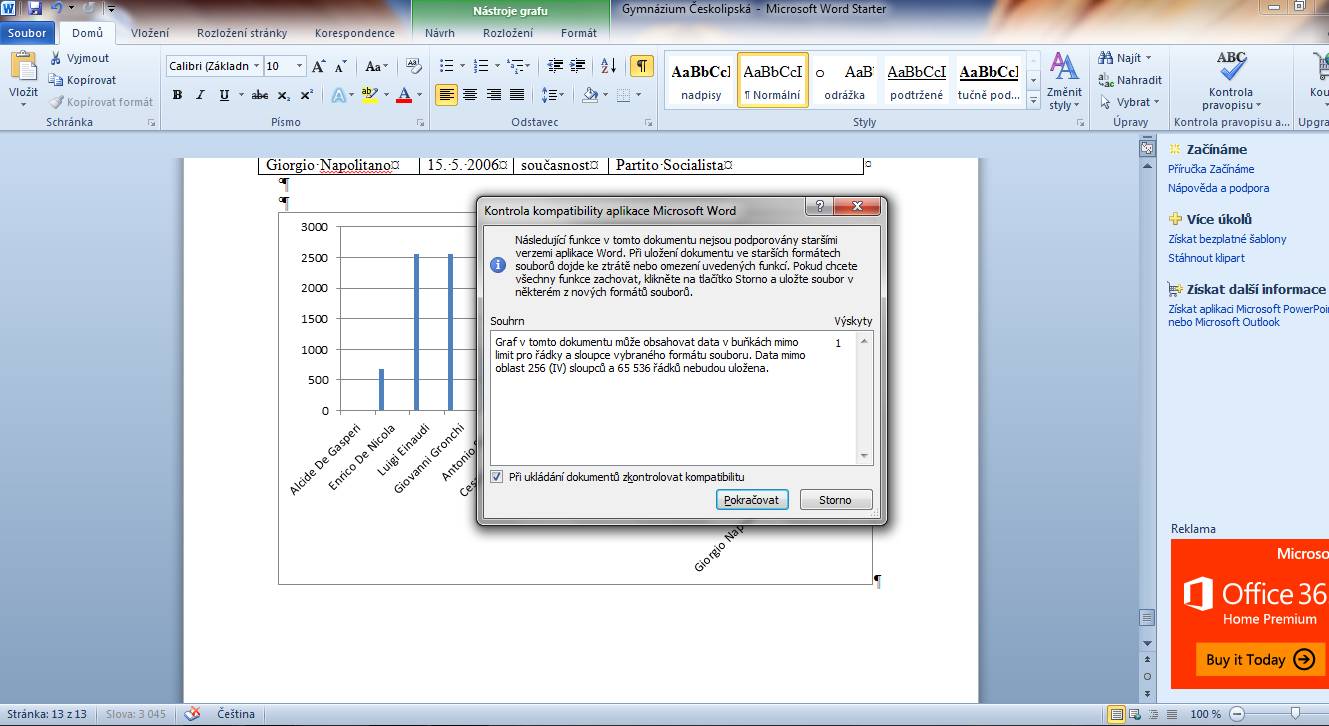Image resolution: width=1329 pixels, height=726 pixels.
Task: Toggle strikethrough text
Action: pyautogui.click(x=260, y=95)
